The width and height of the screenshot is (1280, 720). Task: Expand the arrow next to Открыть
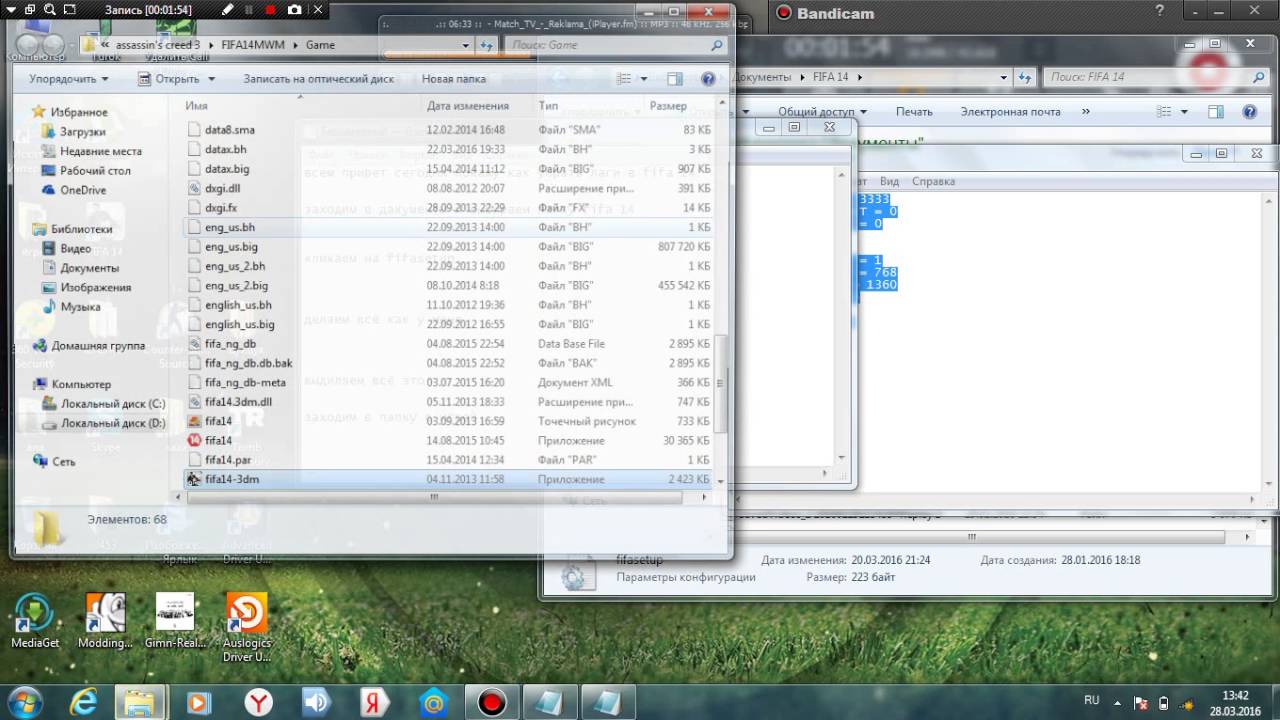click(x=210, y=79)
